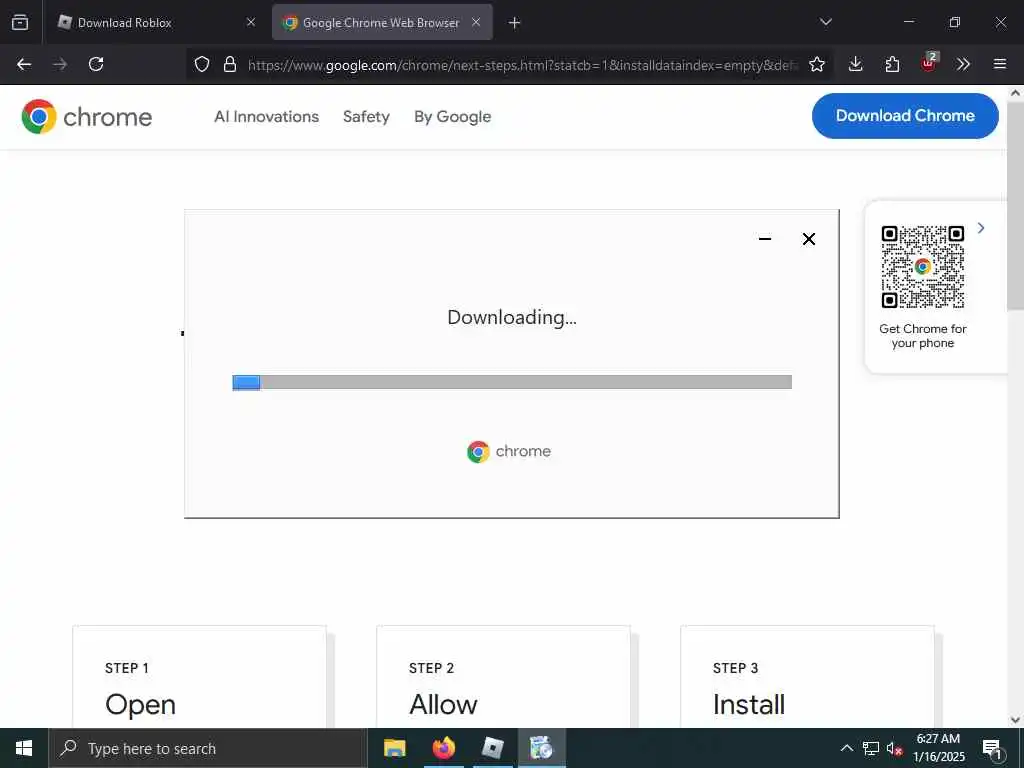Click the Roblox taskbar icon
Image resolution: width=1024 pixels, height=768 pixels.
click(492, 748)
